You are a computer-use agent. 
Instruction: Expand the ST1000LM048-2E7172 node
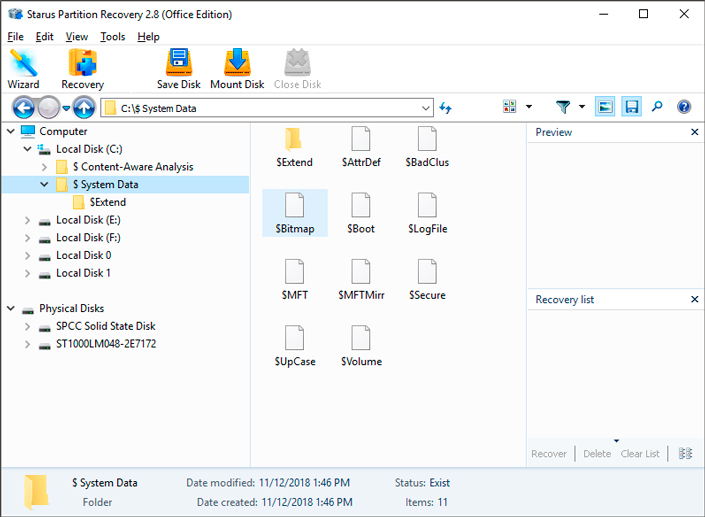pos(27,344)
